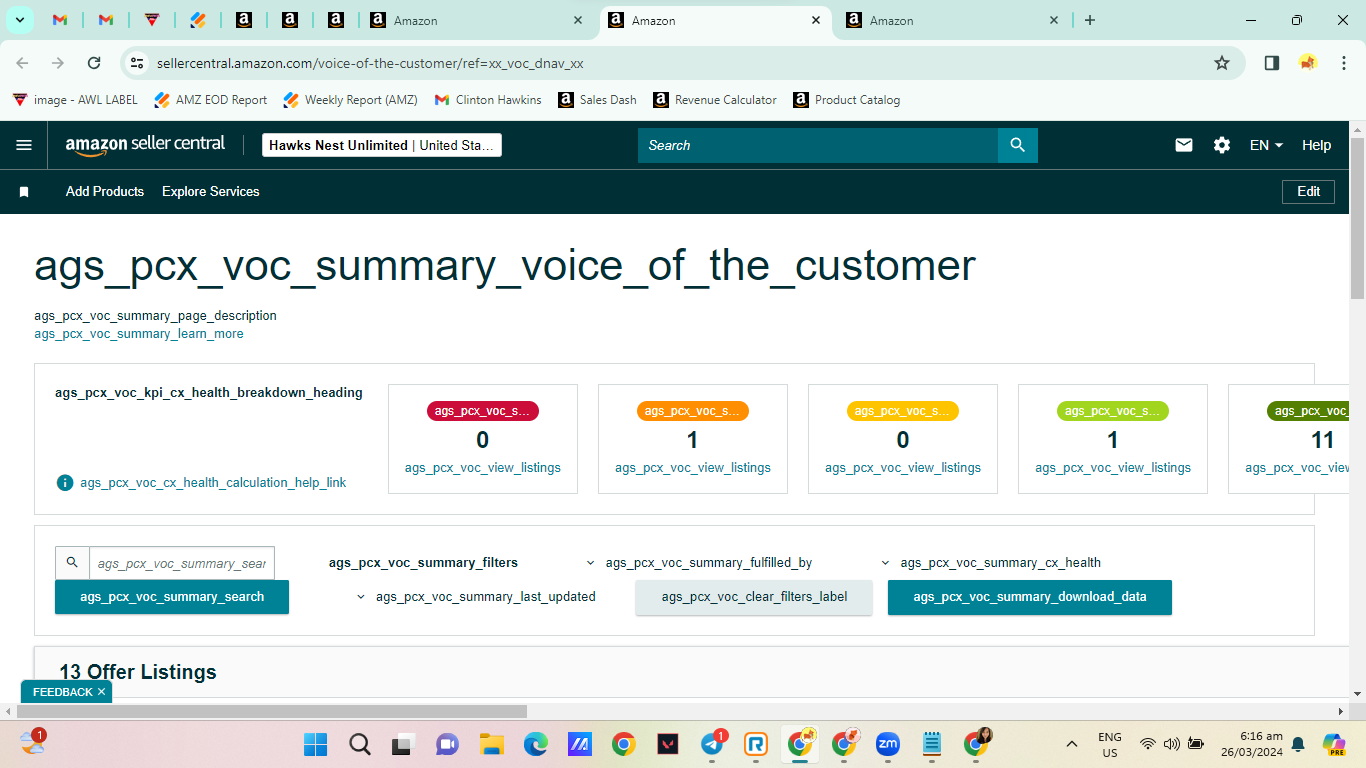This screenshot has height=768, width=1366.
Task: Open the Explore Services menu item
Action: [211, 192]
